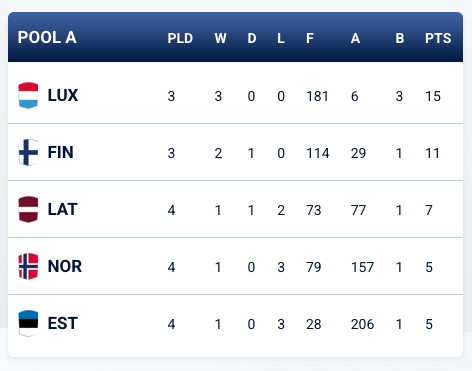Screen dimensions: 472x371
Task: Click the F column header
Action: coord(310,38)
